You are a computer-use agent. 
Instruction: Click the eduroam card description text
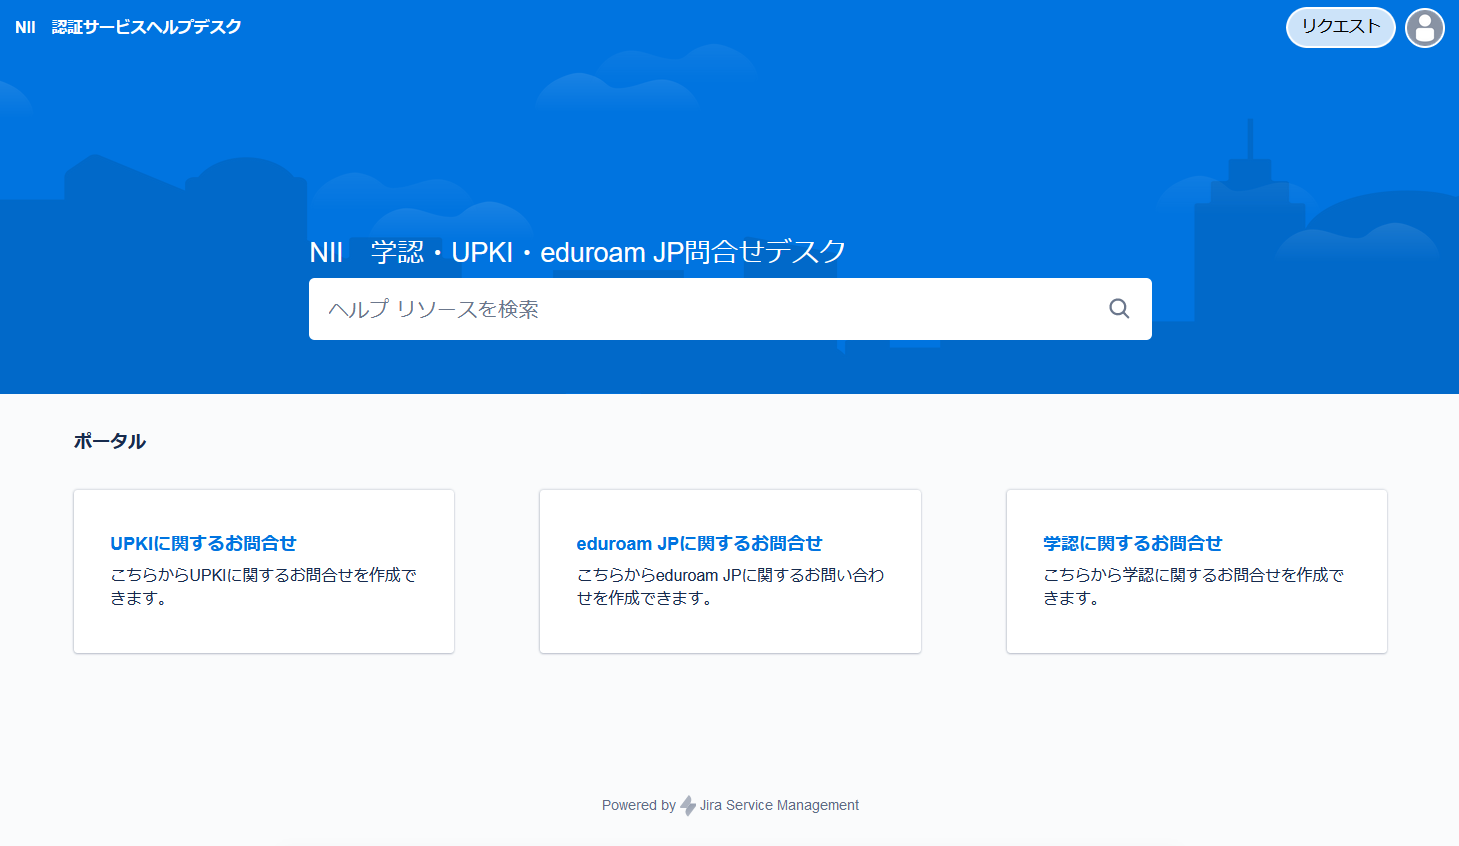tap(730, 586)
